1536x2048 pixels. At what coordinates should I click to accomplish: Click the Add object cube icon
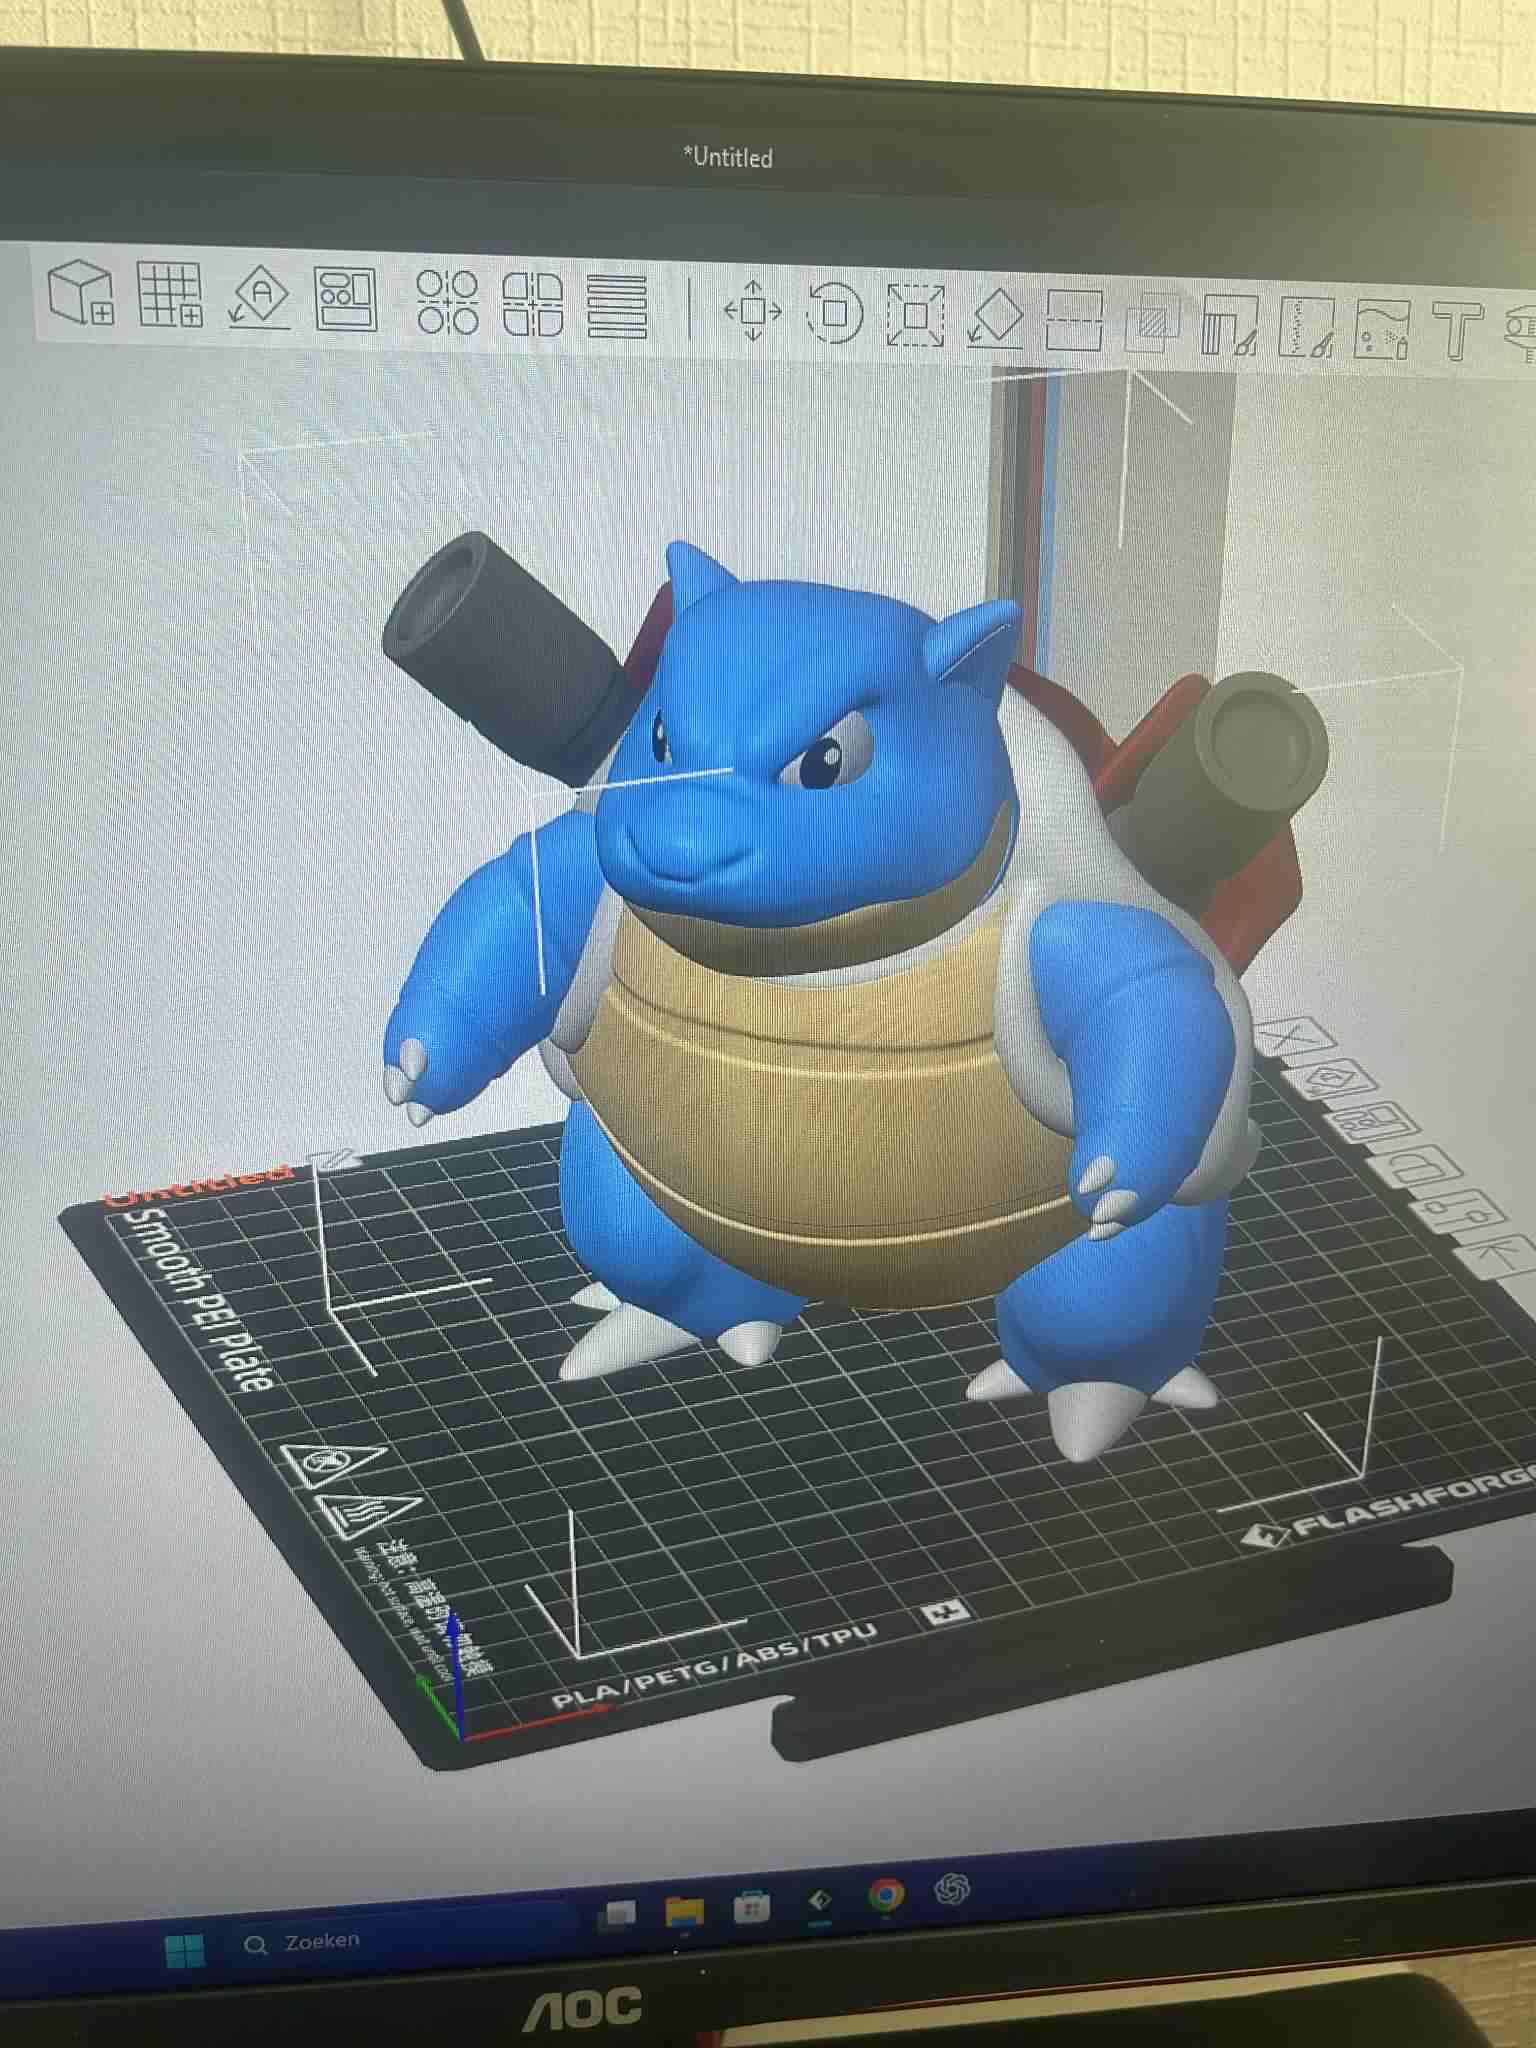[81, 293]
